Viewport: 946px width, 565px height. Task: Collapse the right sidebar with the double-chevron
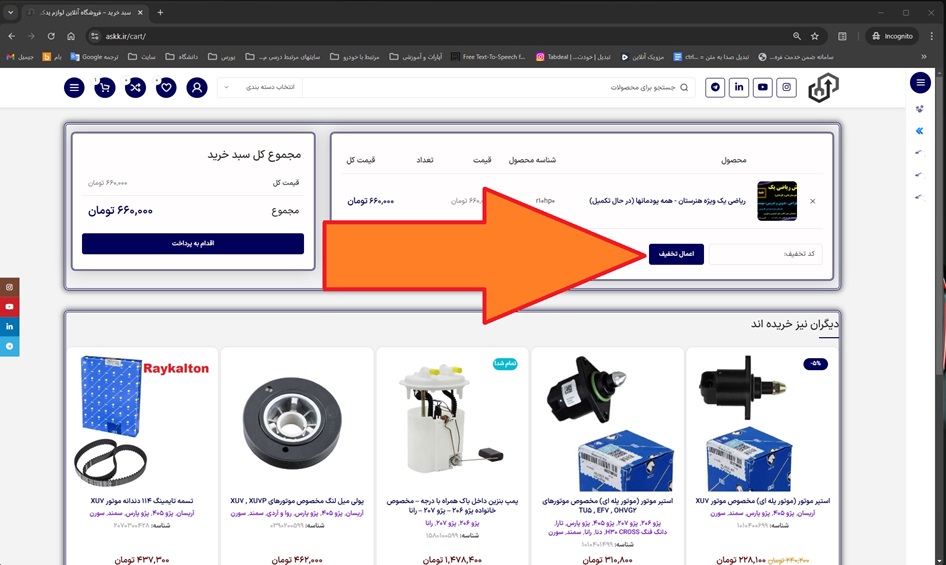click(920, 131)
